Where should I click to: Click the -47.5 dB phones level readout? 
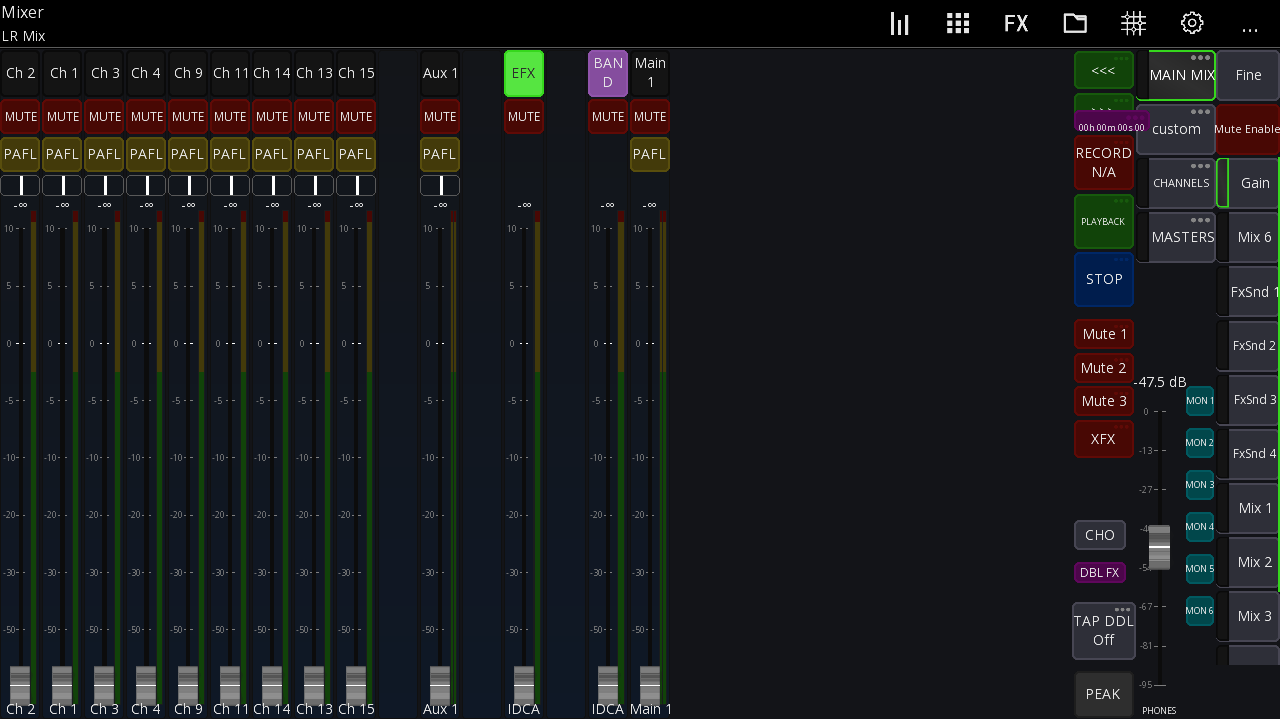click(x=1160, y=382)
